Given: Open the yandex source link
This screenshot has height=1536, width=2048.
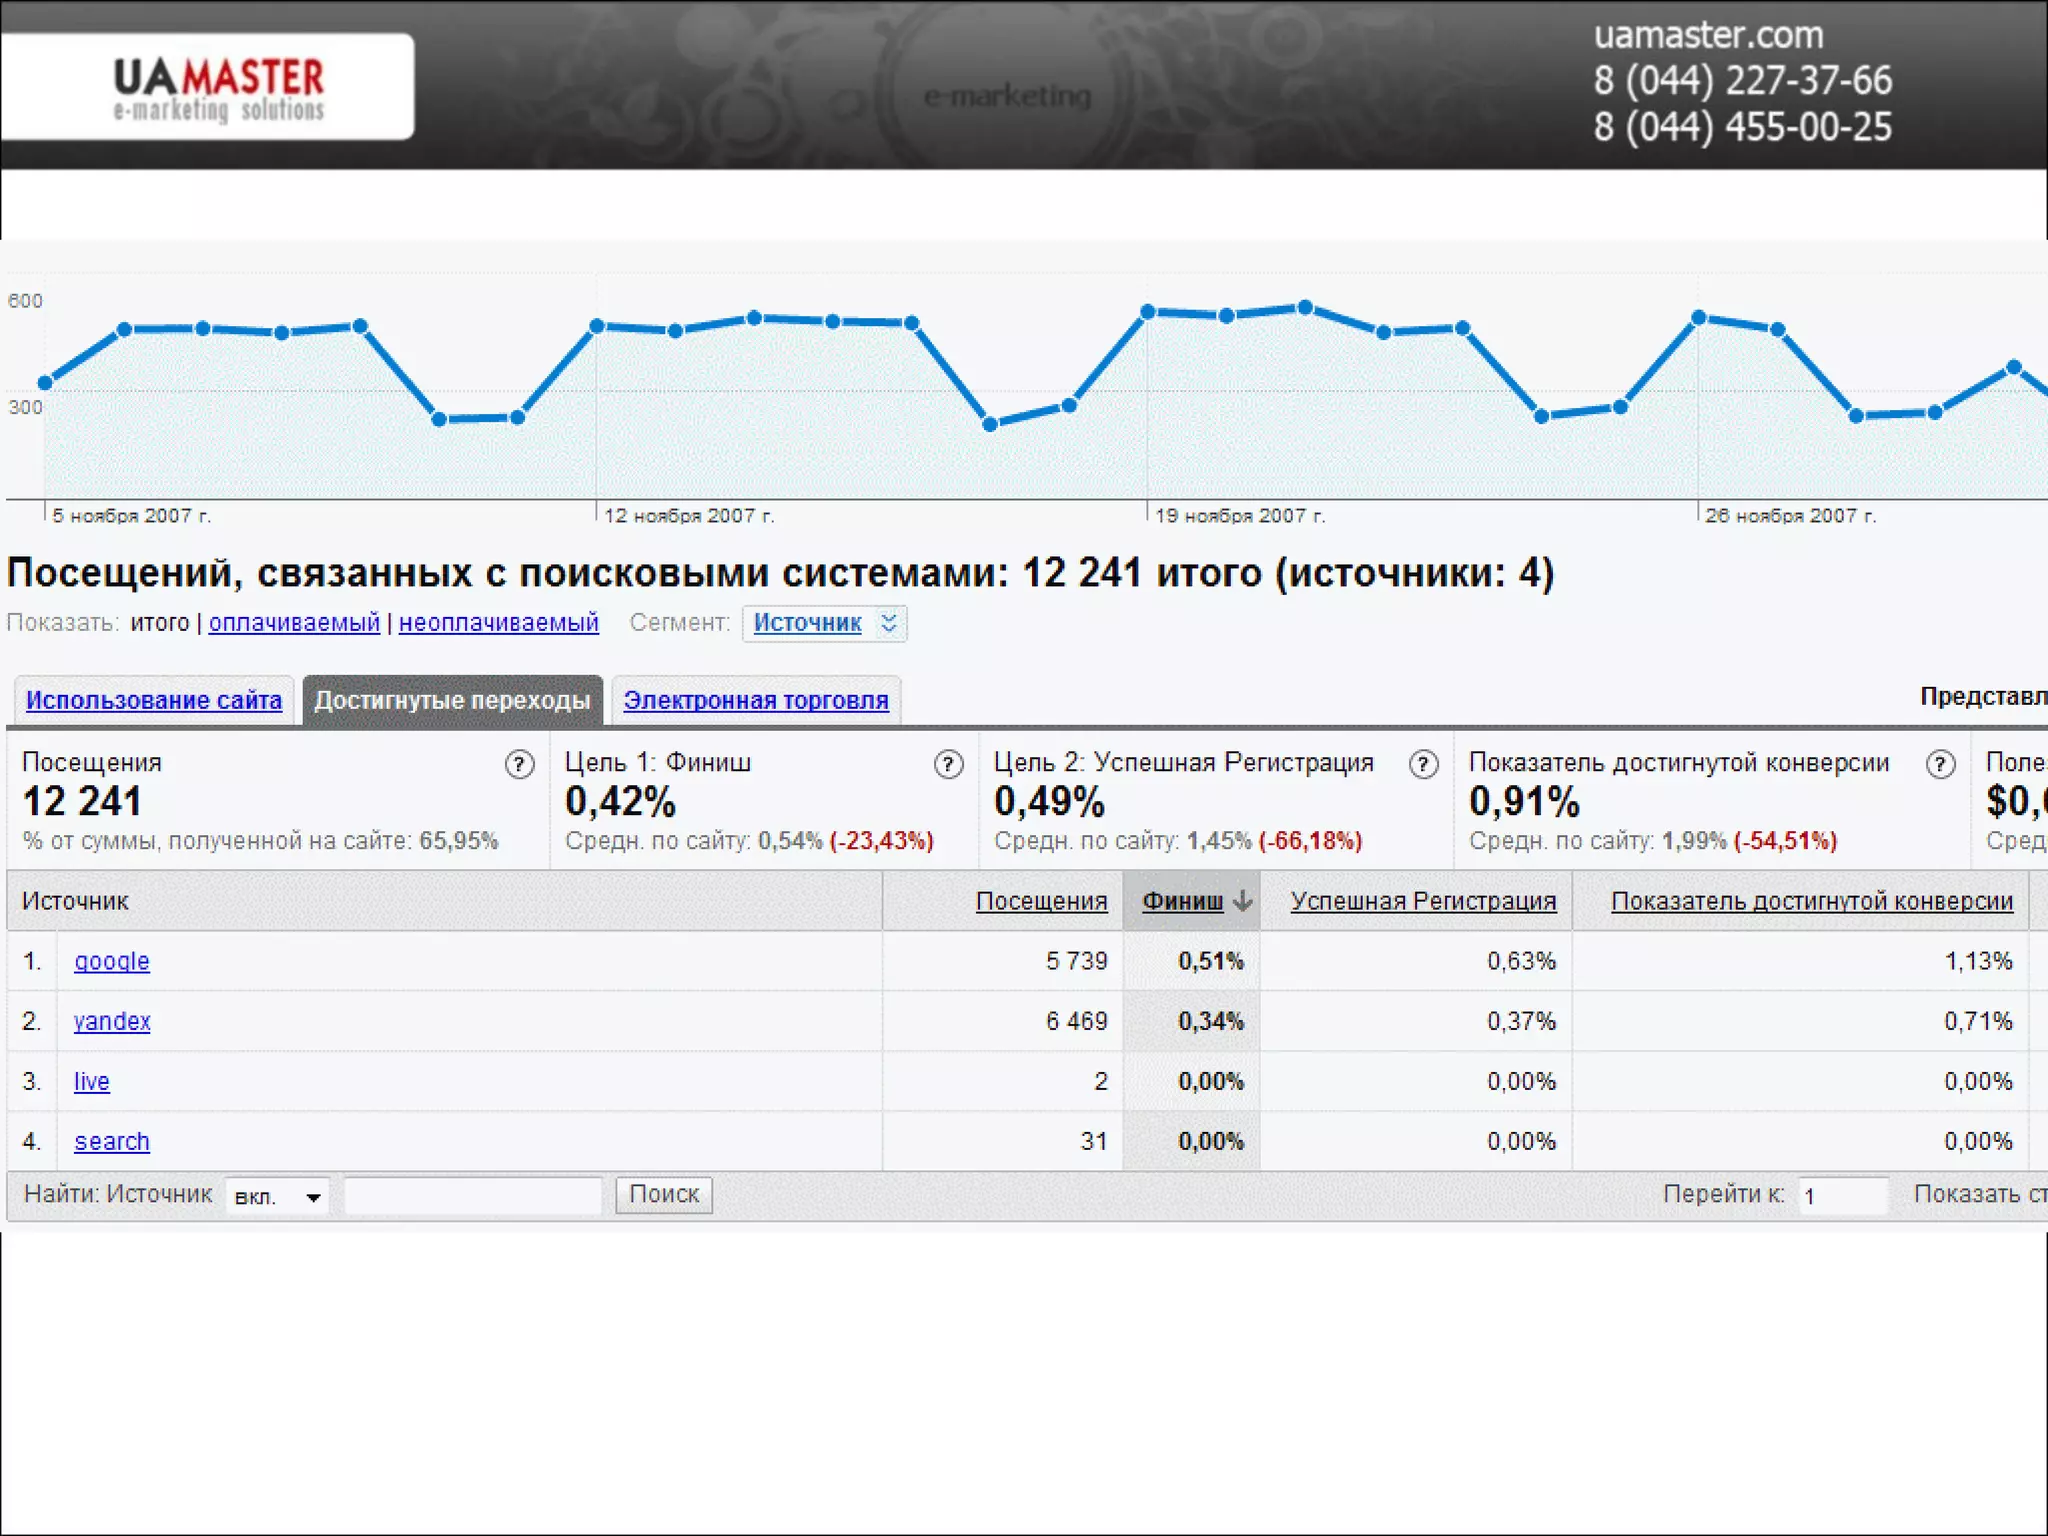Looking at the screenshot, I should (112, 1021).
